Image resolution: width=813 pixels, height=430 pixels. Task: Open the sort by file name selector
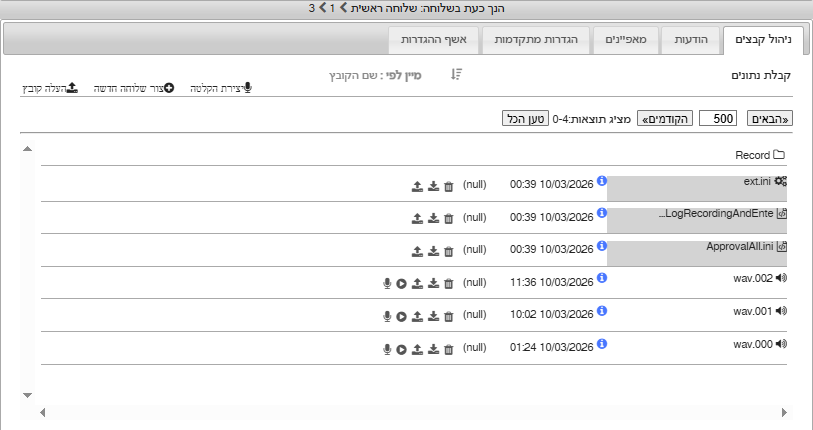point(376,75)
